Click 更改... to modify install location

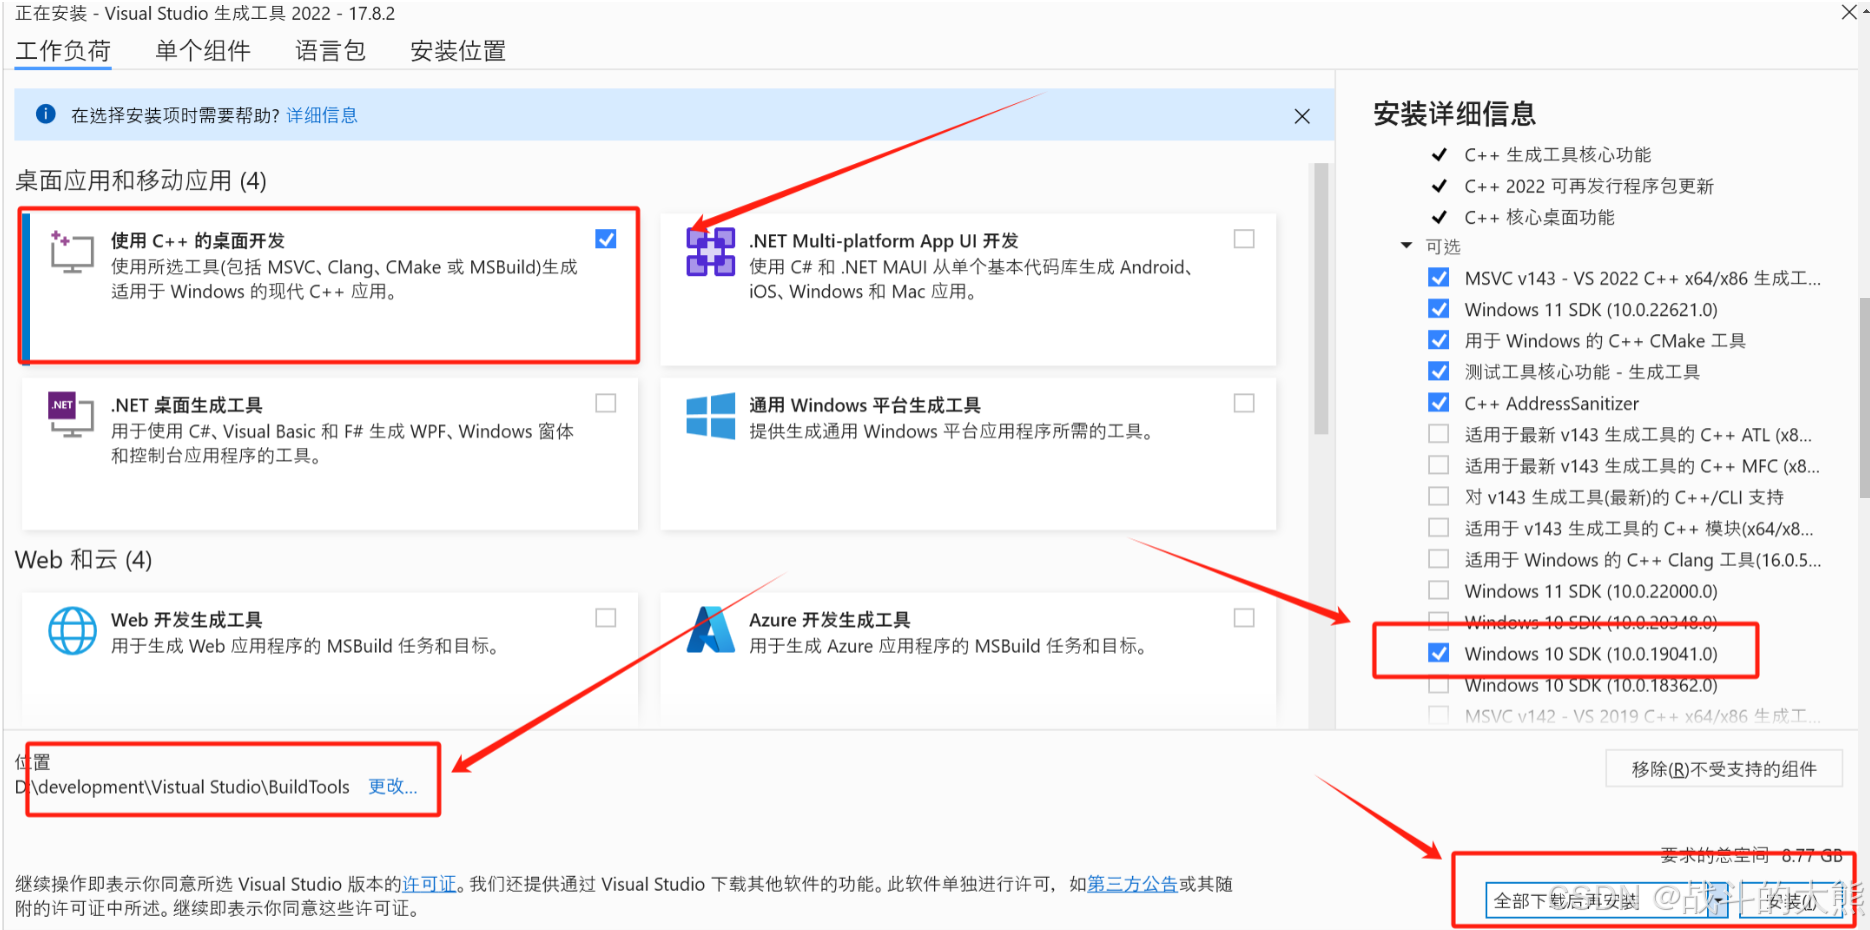tap(394, 787)
